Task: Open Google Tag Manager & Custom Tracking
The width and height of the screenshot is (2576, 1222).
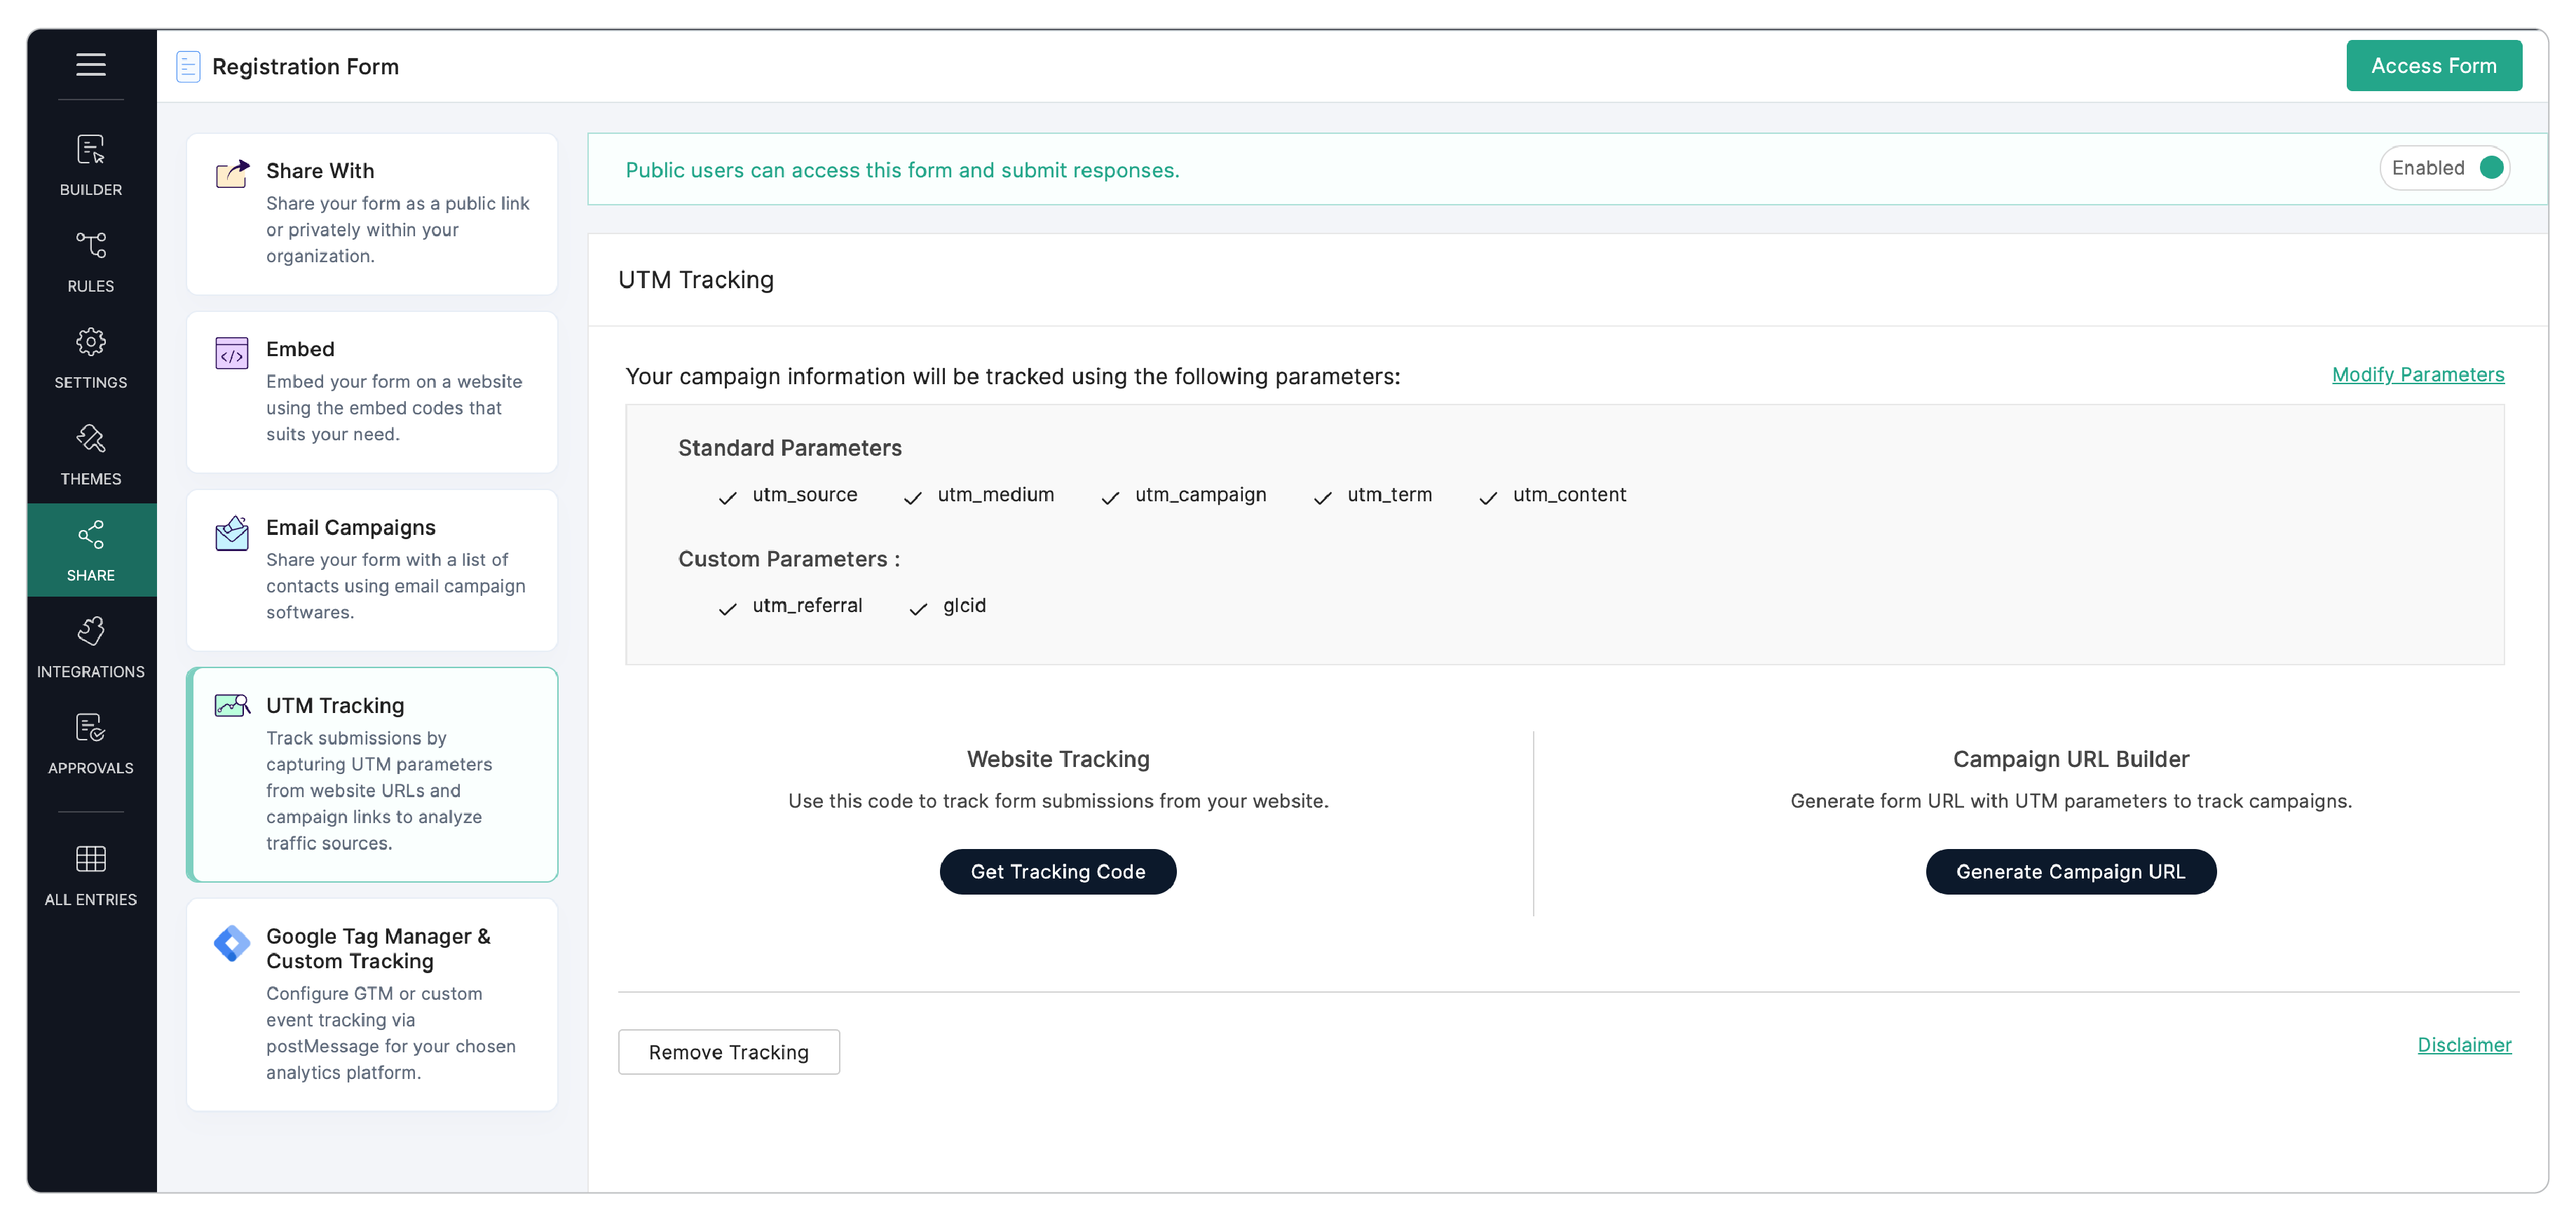Action: pos(372,1003)
